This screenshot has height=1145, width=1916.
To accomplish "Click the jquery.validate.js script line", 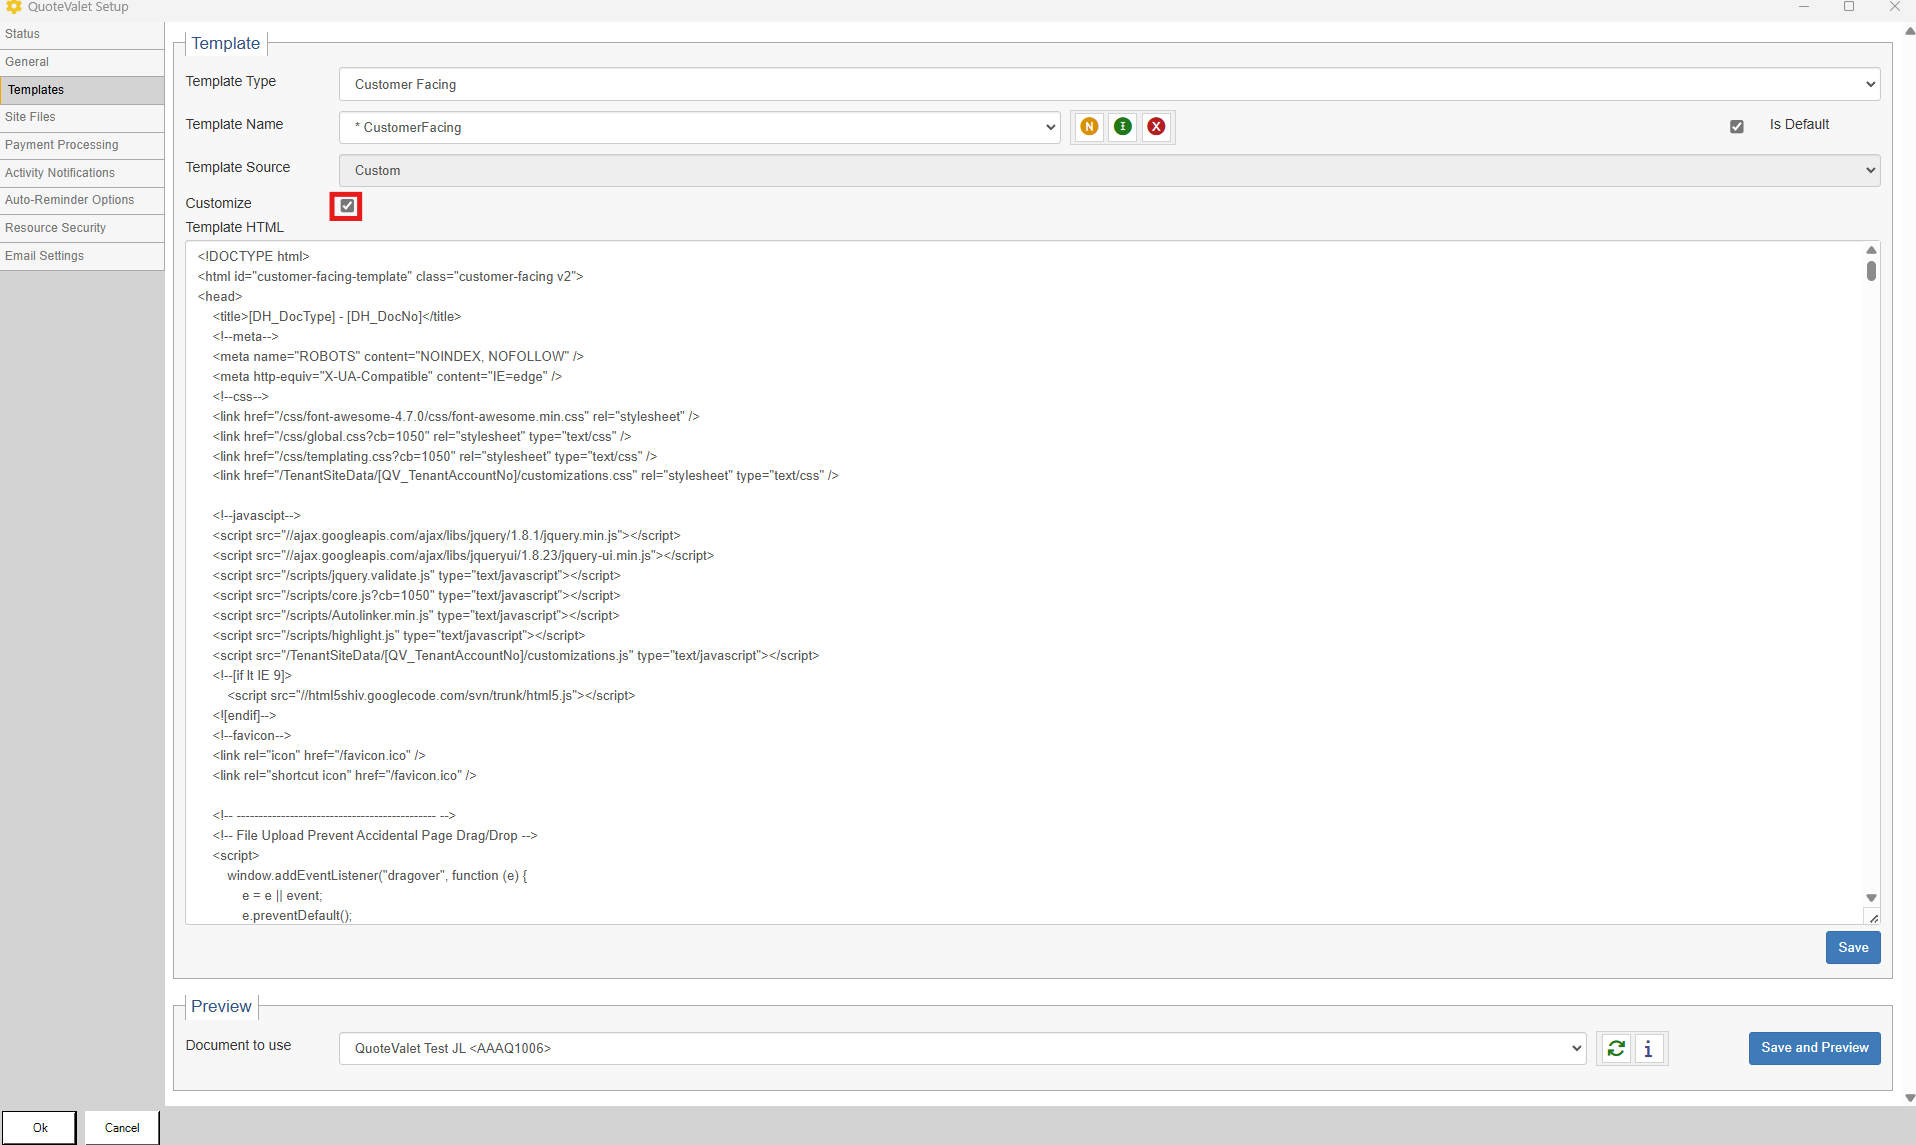I will (x=416, y=575).
